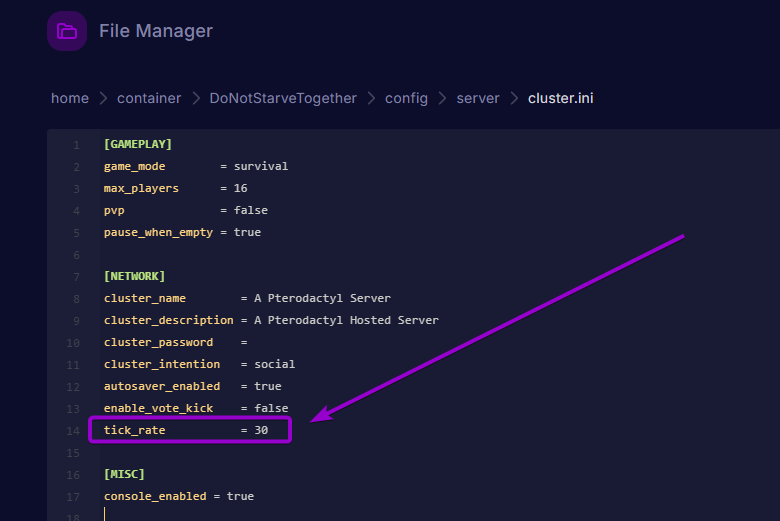Click the cluster_name value text

click(322, 298)
